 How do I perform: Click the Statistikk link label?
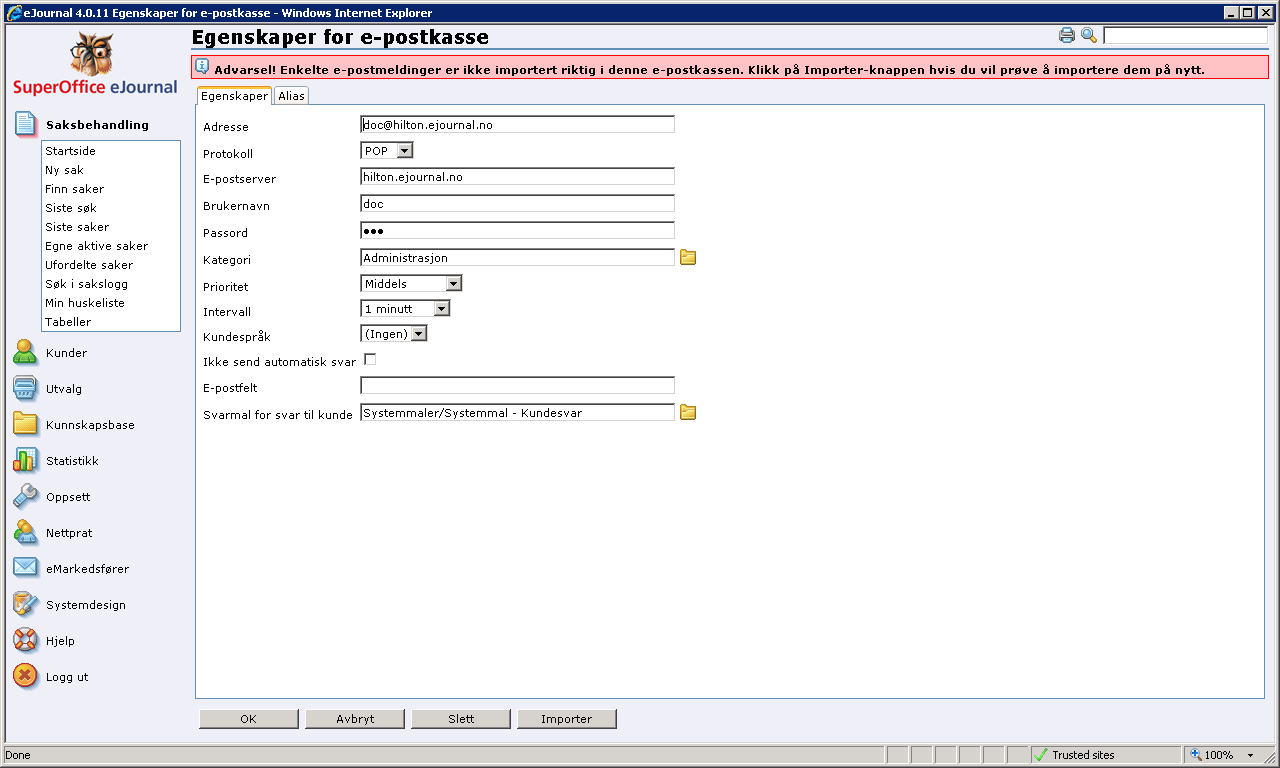(72, 461)
